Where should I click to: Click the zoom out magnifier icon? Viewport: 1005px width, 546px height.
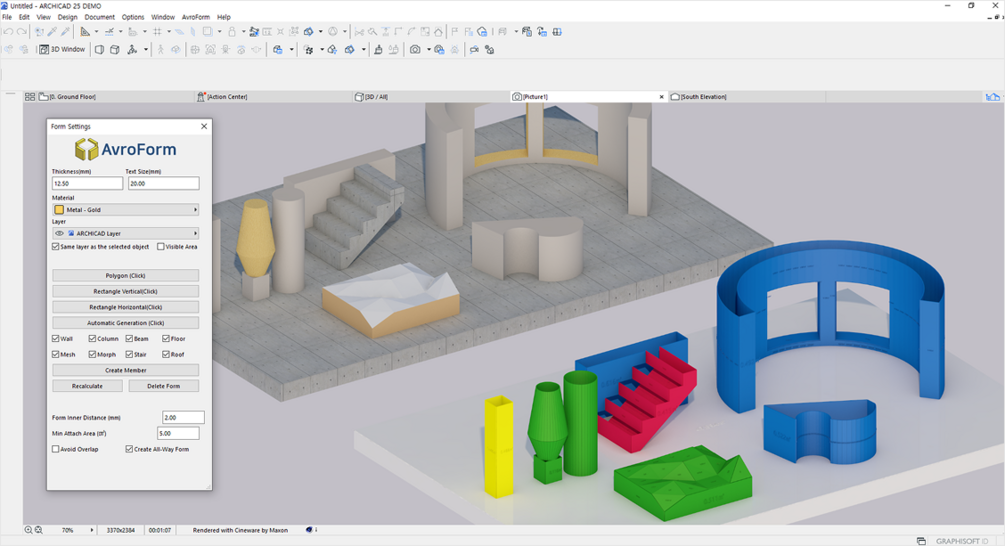pos(38,530)
